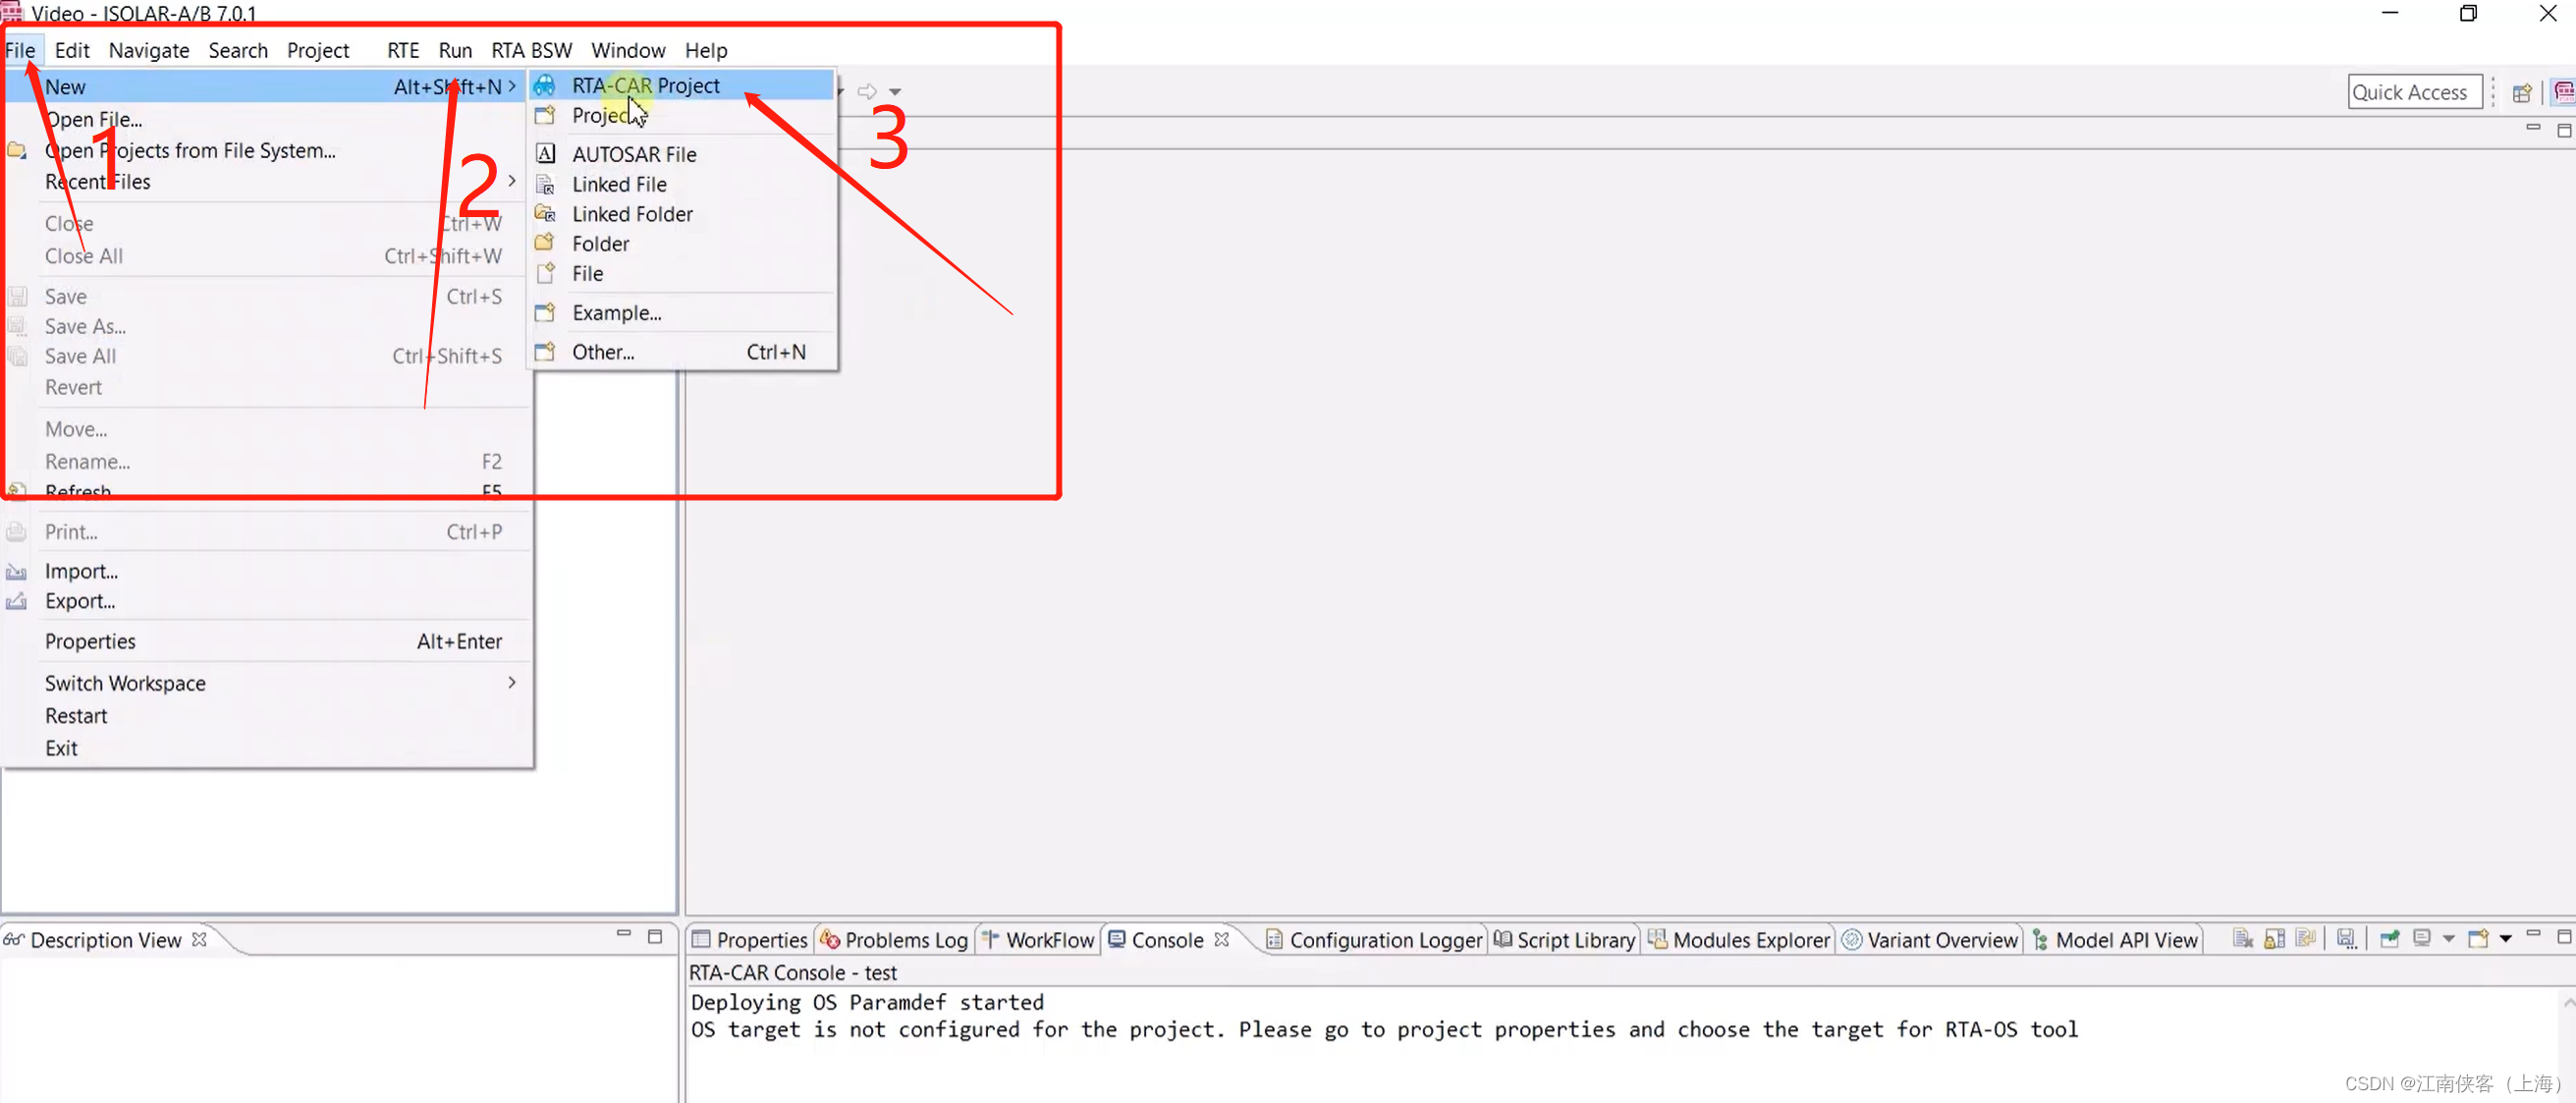Select Navigate from menu bar

[148, 49]
